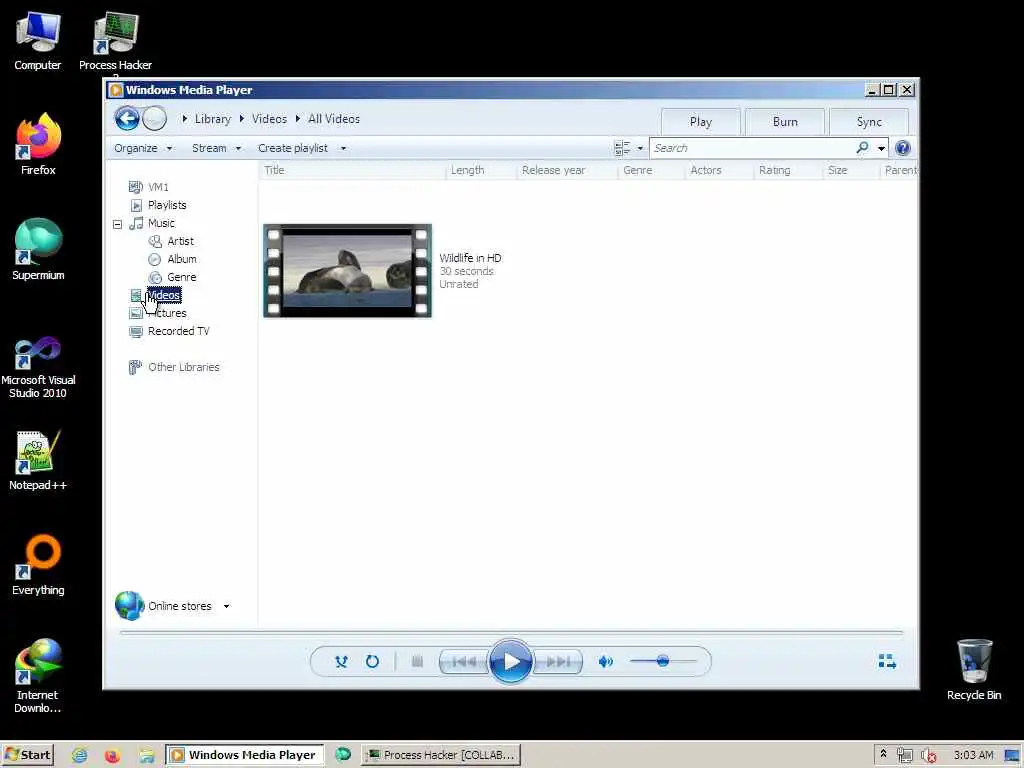Select the Wildlife in HD thumbnail
The height and width of the screenshot is (768, 1024).
(x=347, y=271)
